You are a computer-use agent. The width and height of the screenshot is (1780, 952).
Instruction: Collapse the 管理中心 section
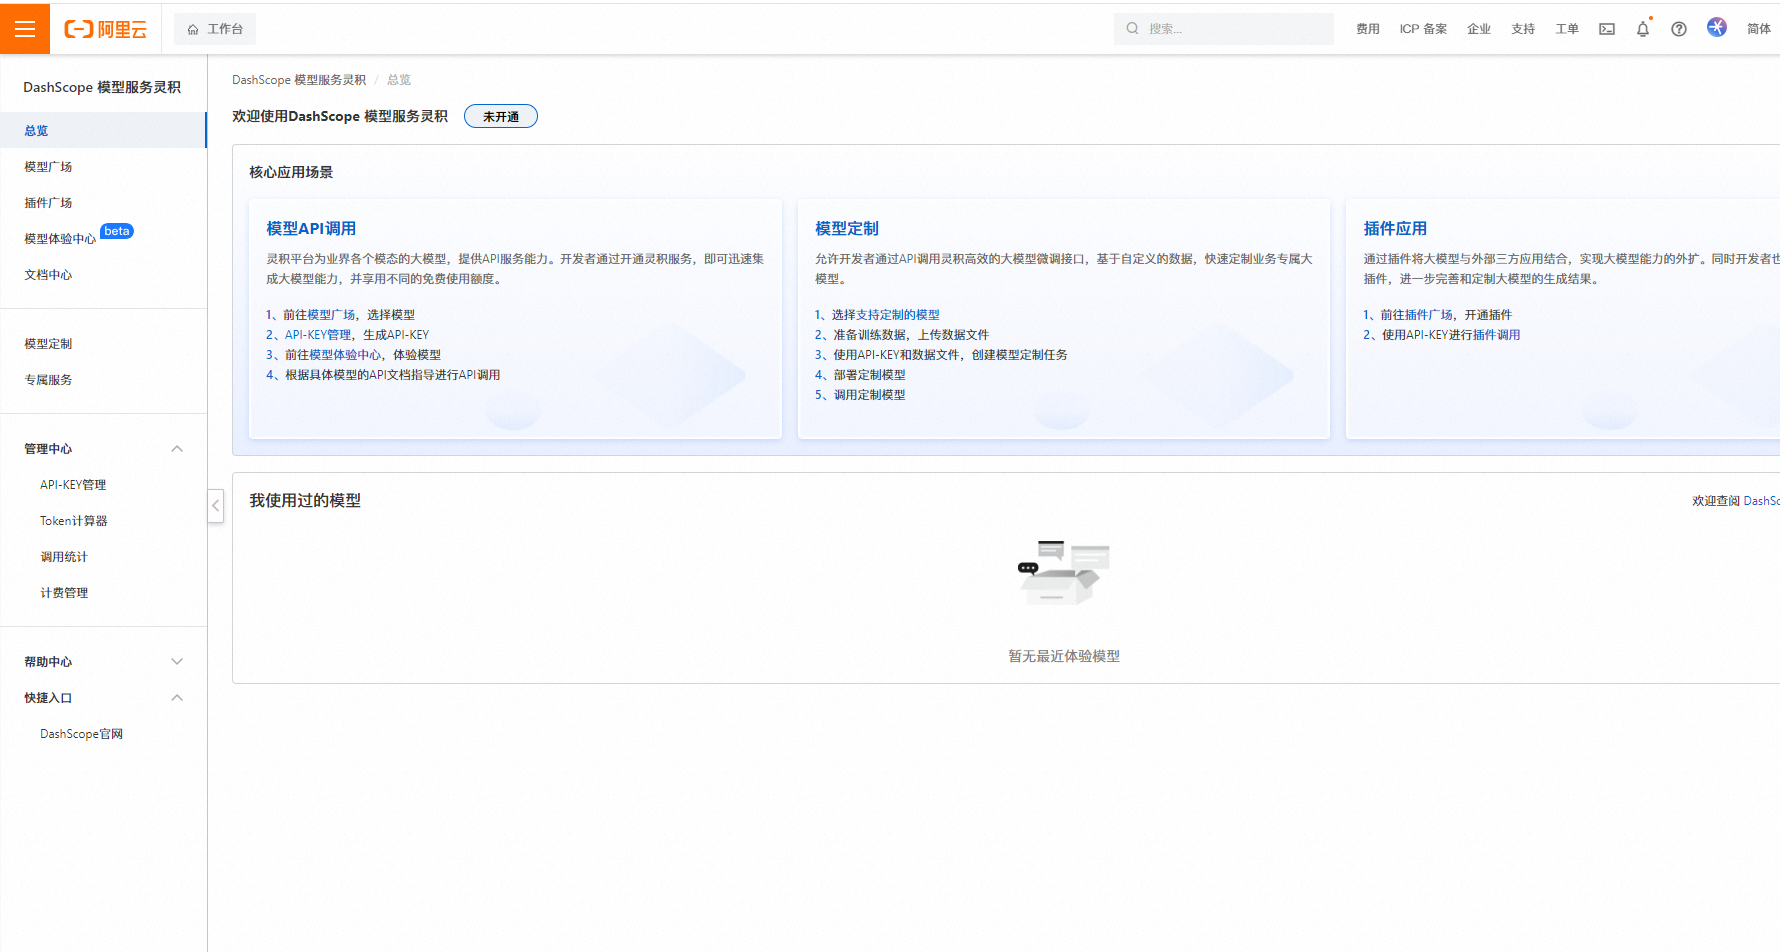(177, 449)
